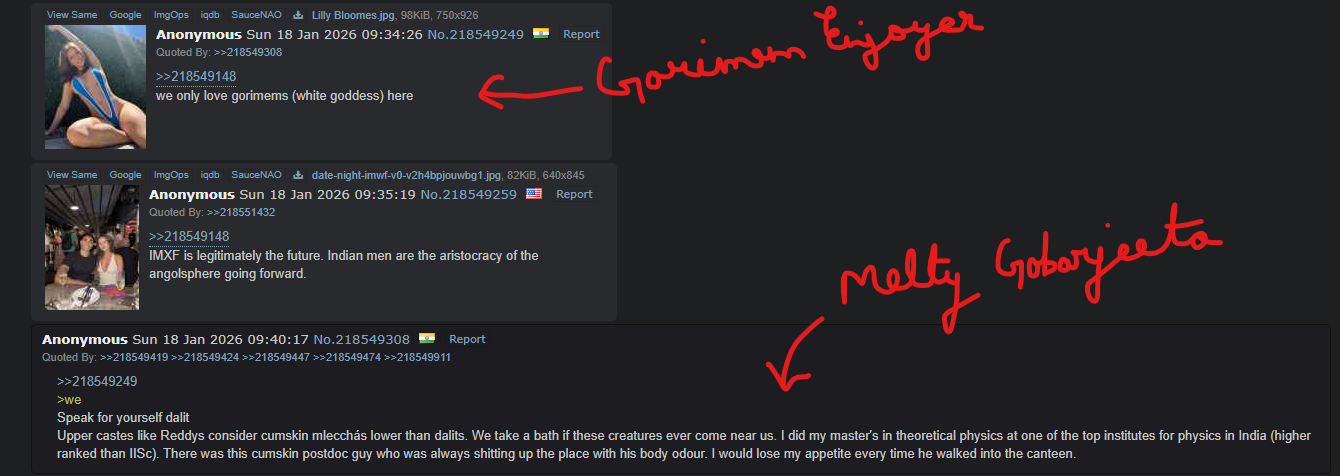Click ImgOps link on second post
This screenshot has width=1340, height=476.
click(171, 175)
